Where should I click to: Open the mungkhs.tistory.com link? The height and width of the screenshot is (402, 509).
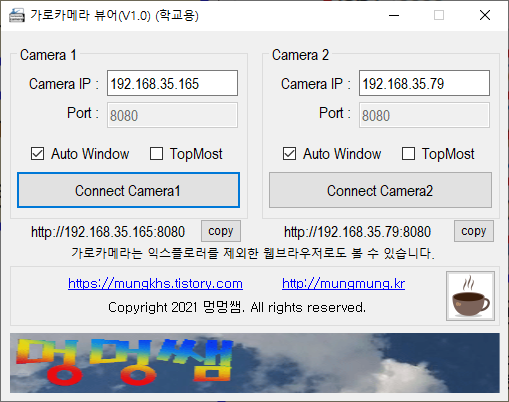[x=155, y=284]
